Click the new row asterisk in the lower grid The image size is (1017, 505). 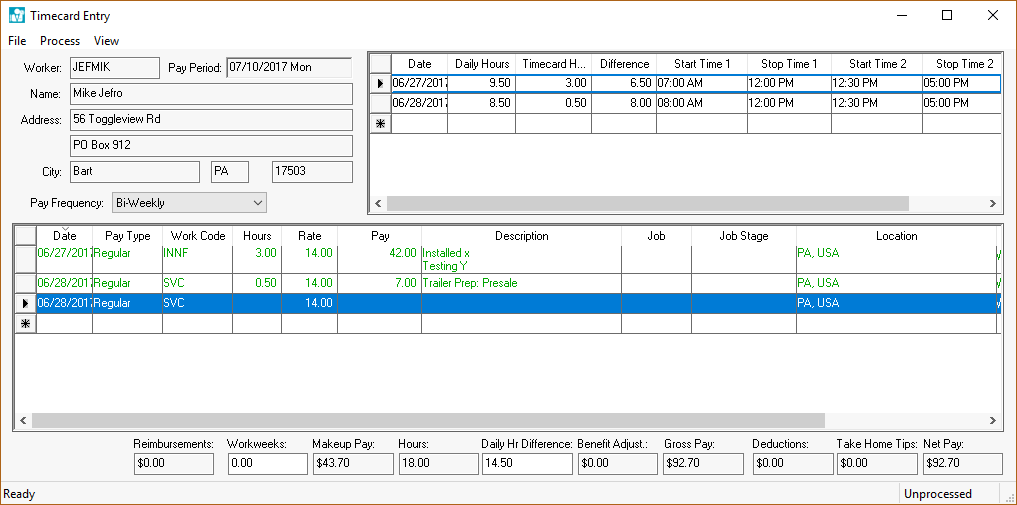(x=25, y=324)
